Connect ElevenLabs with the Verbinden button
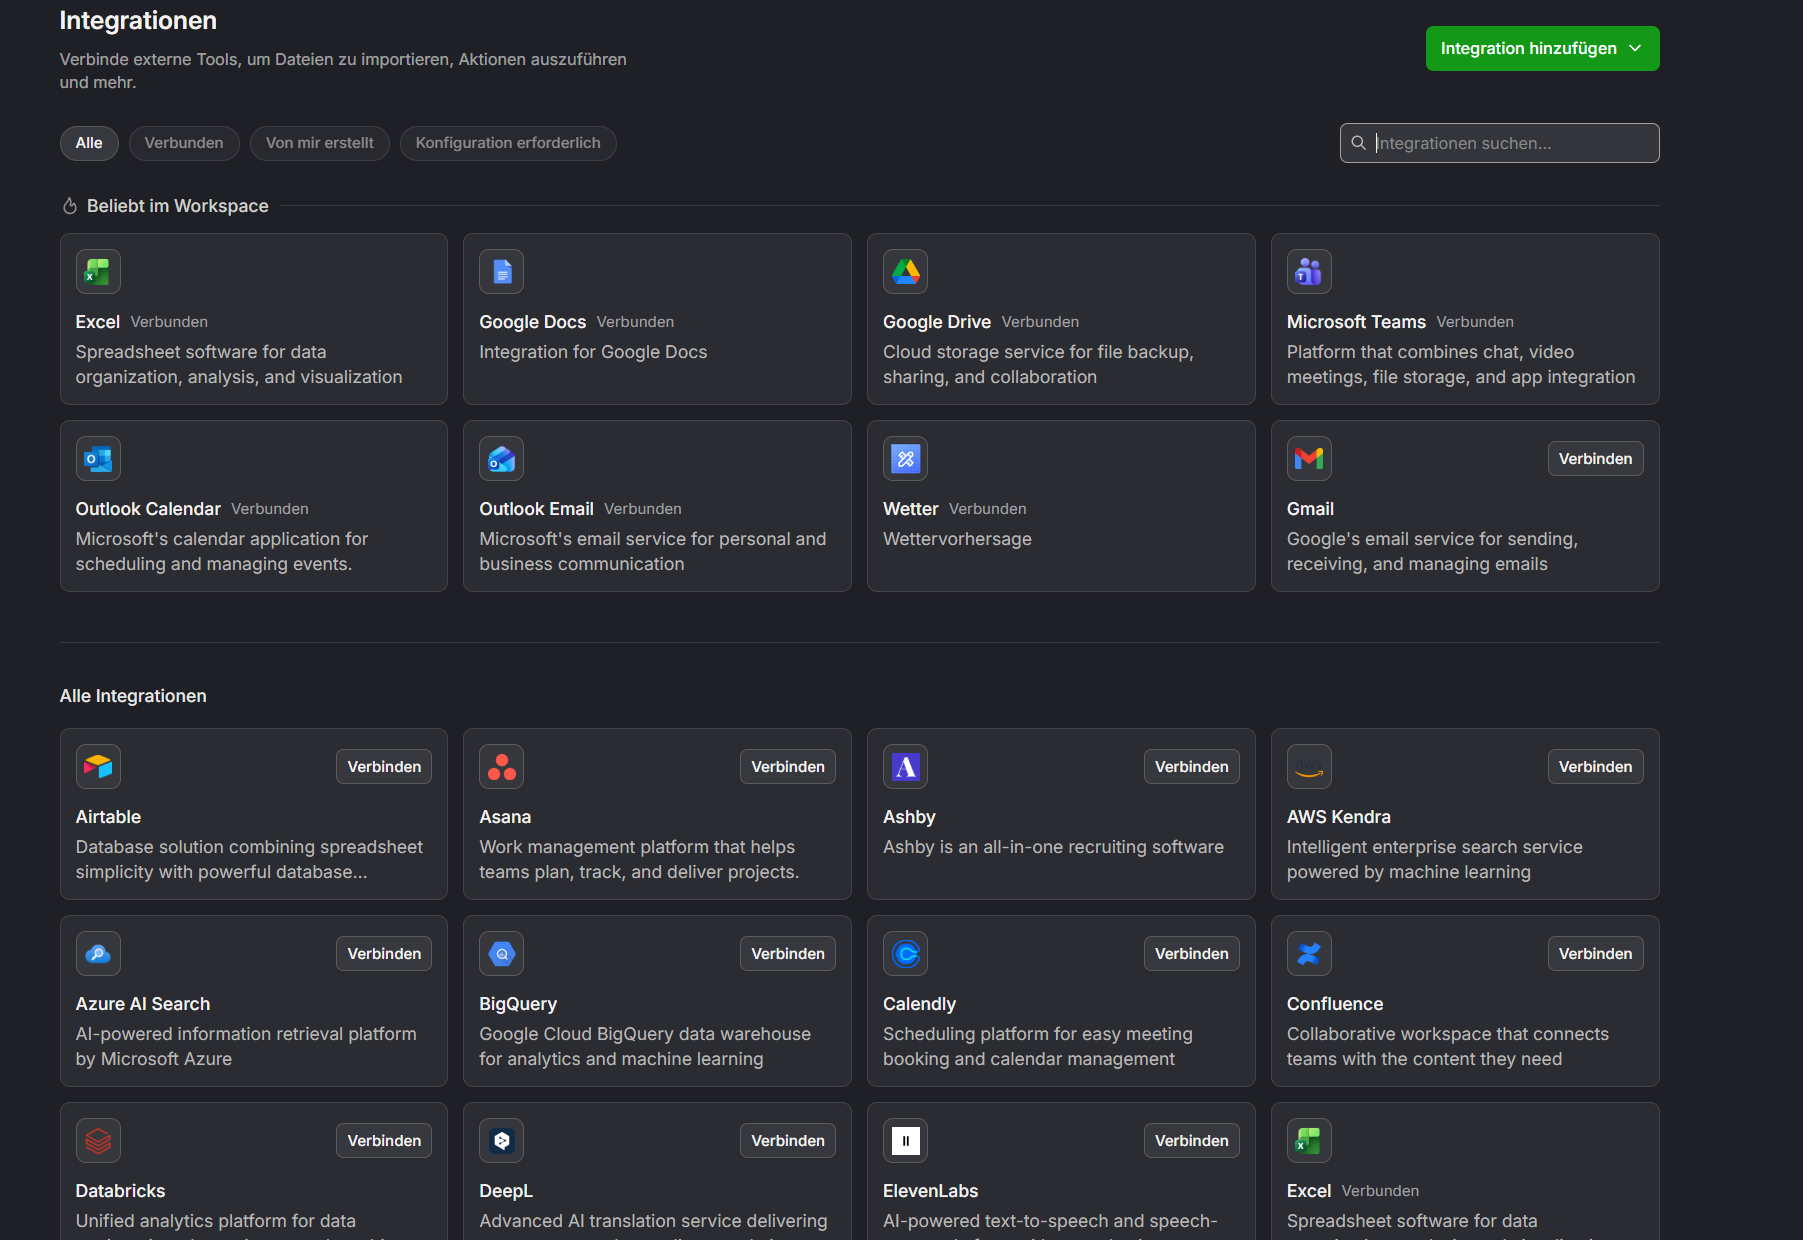 tap(1191, 1141)
